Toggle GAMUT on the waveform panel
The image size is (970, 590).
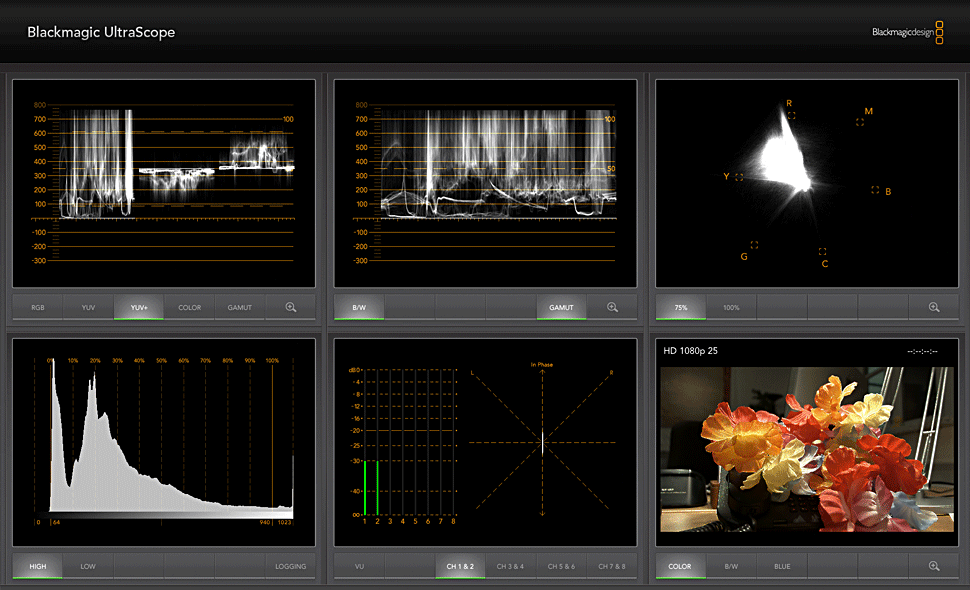[x=562, y=307]
